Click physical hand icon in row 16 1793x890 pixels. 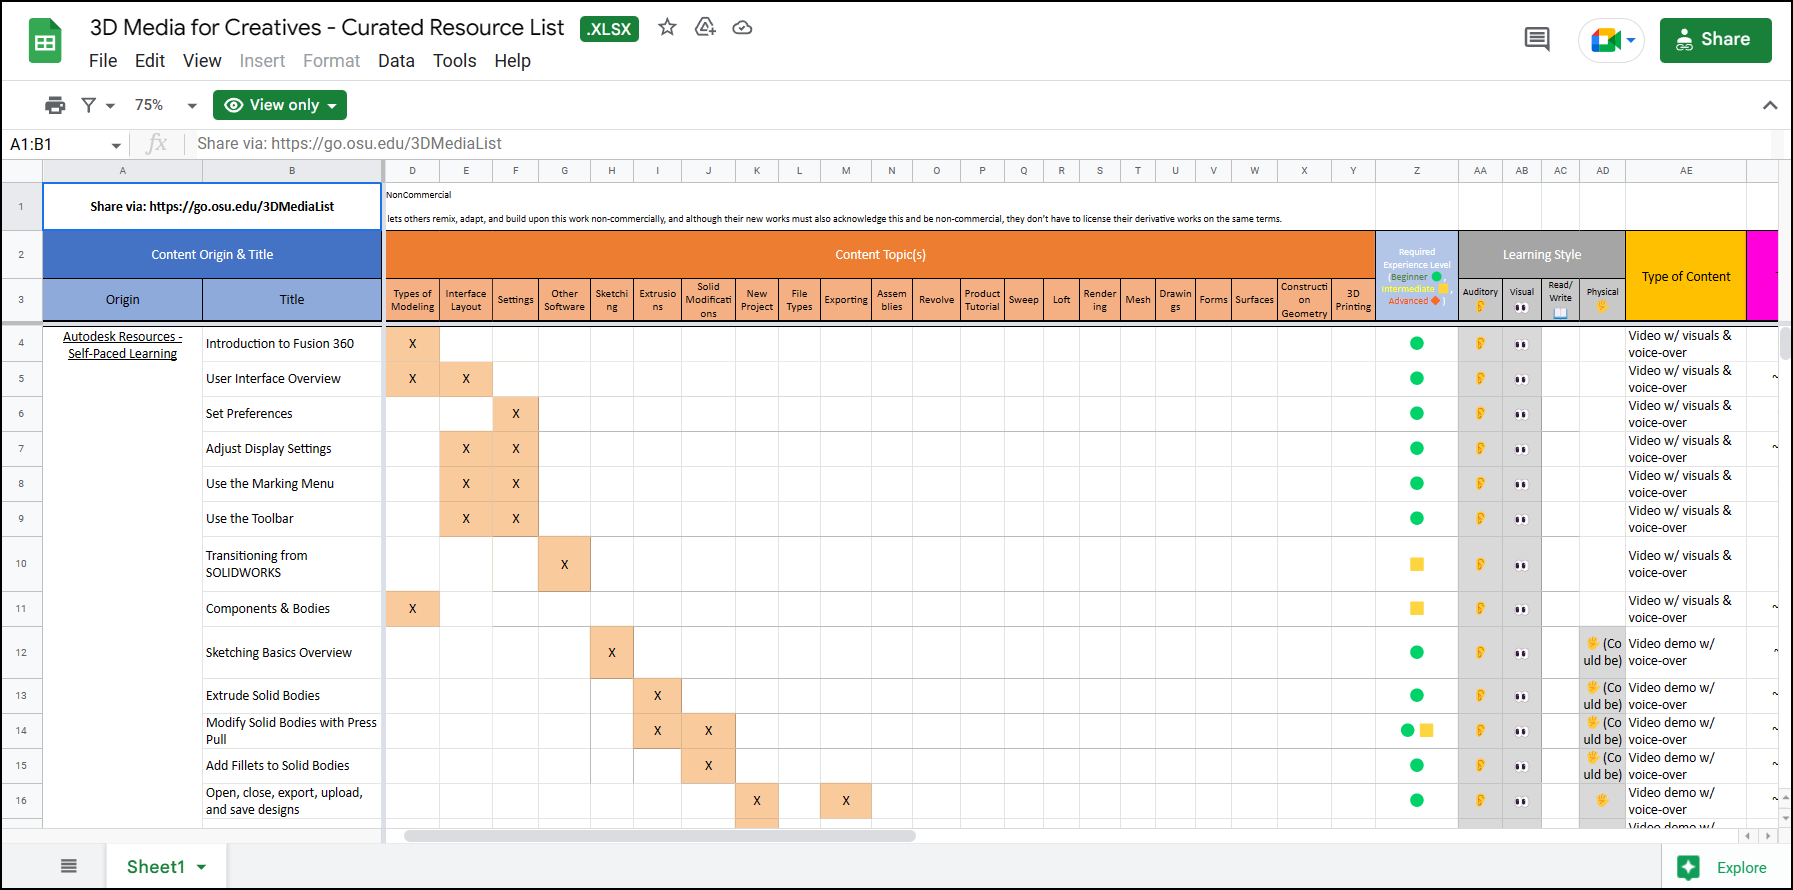(x=1602, y=800)
